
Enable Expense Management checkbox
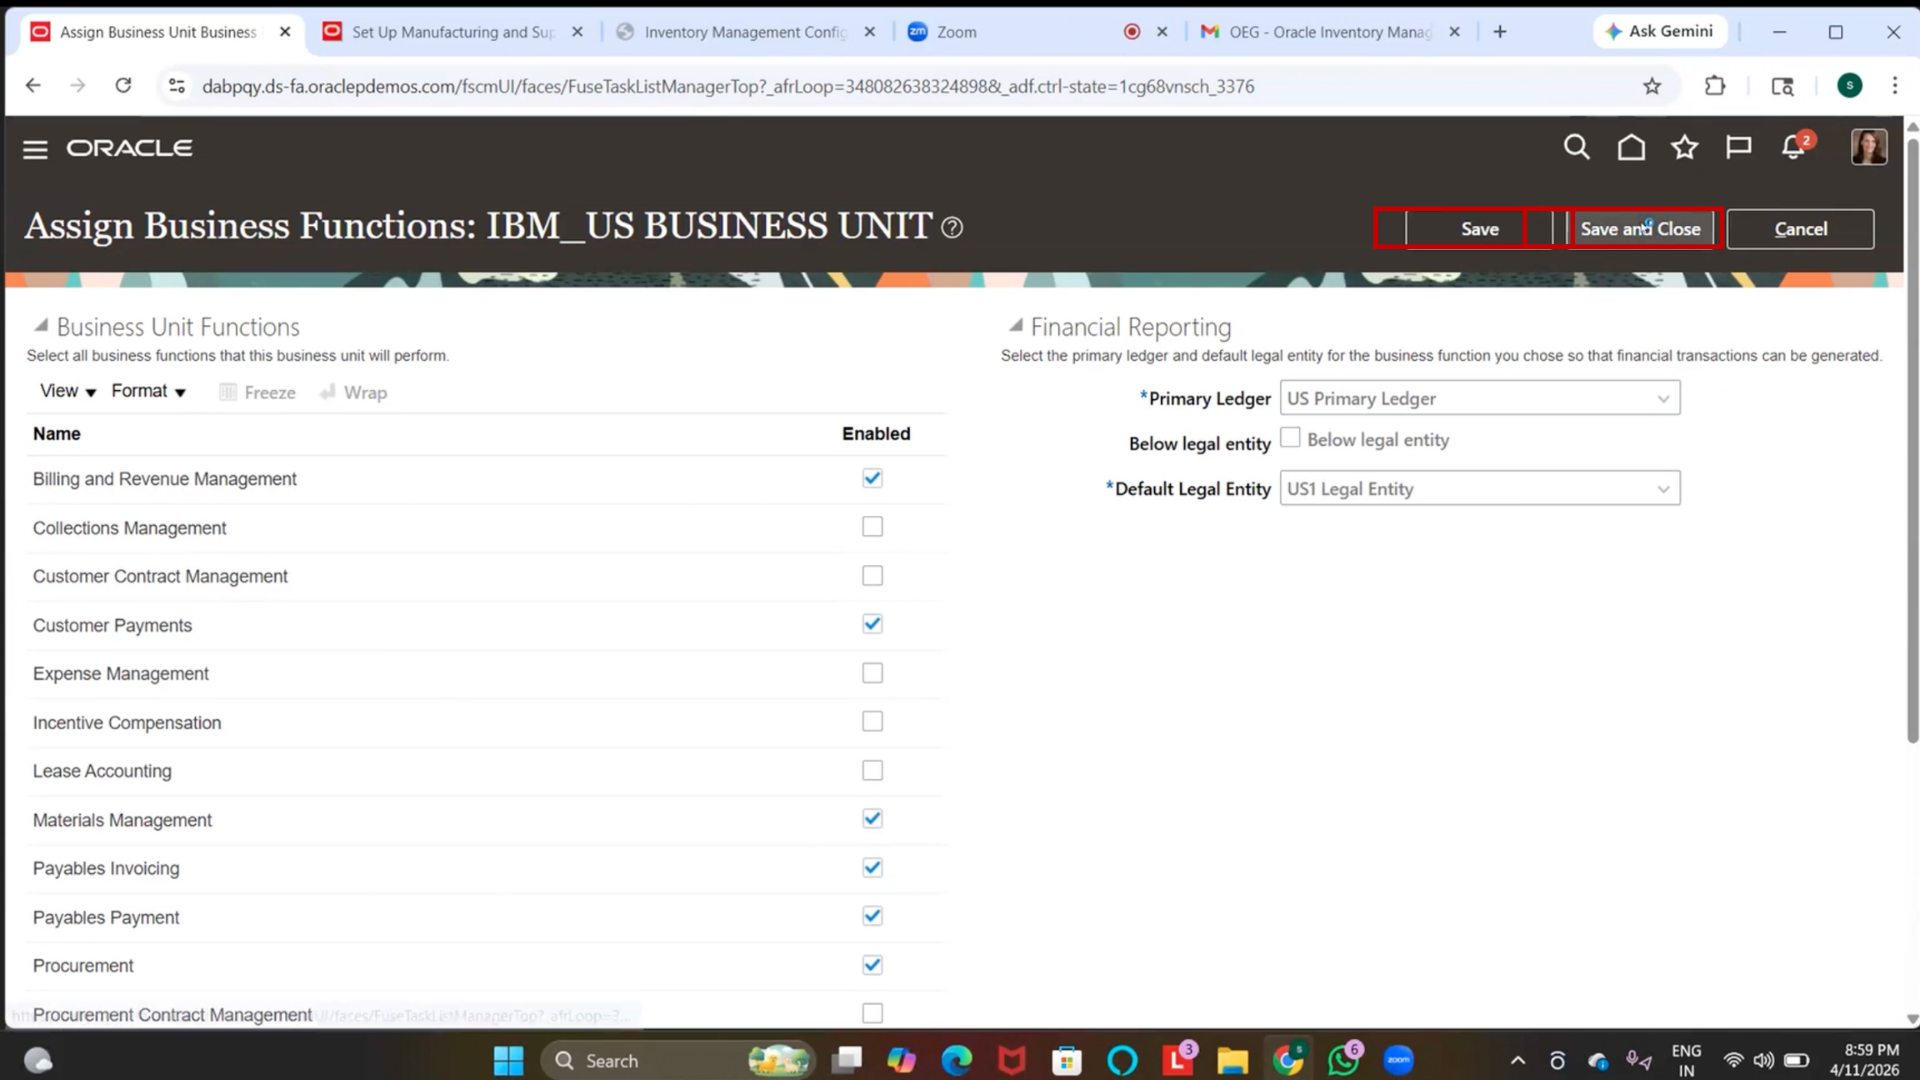pyautogui.click(x=872, y=673)
